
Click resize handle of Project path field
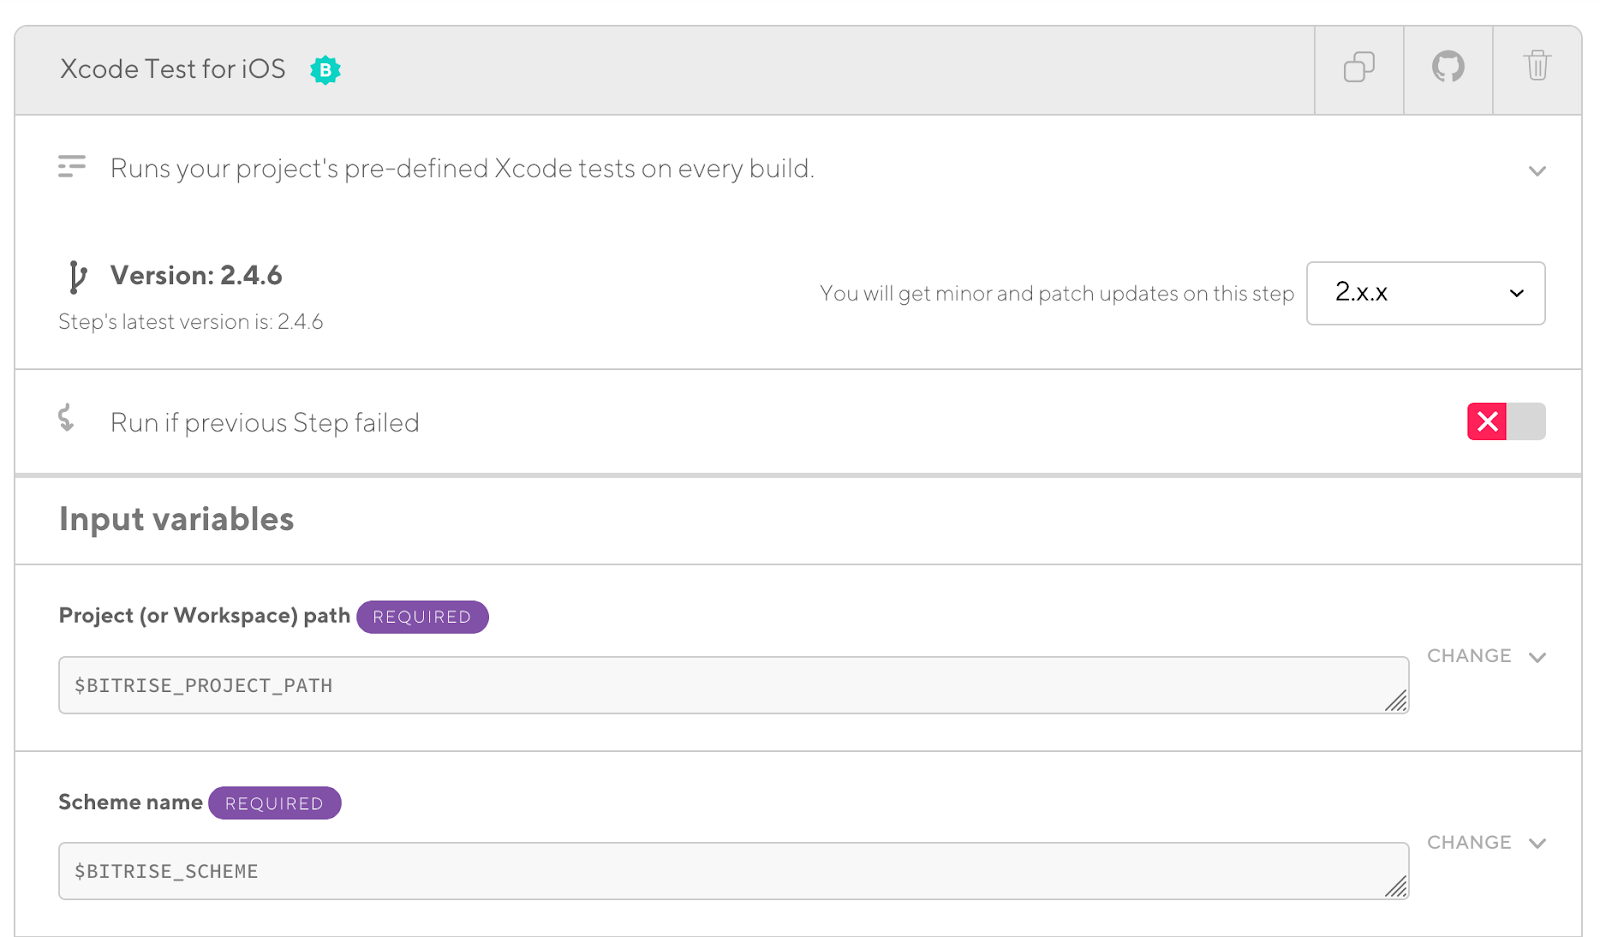click(x=1396, y=701)
